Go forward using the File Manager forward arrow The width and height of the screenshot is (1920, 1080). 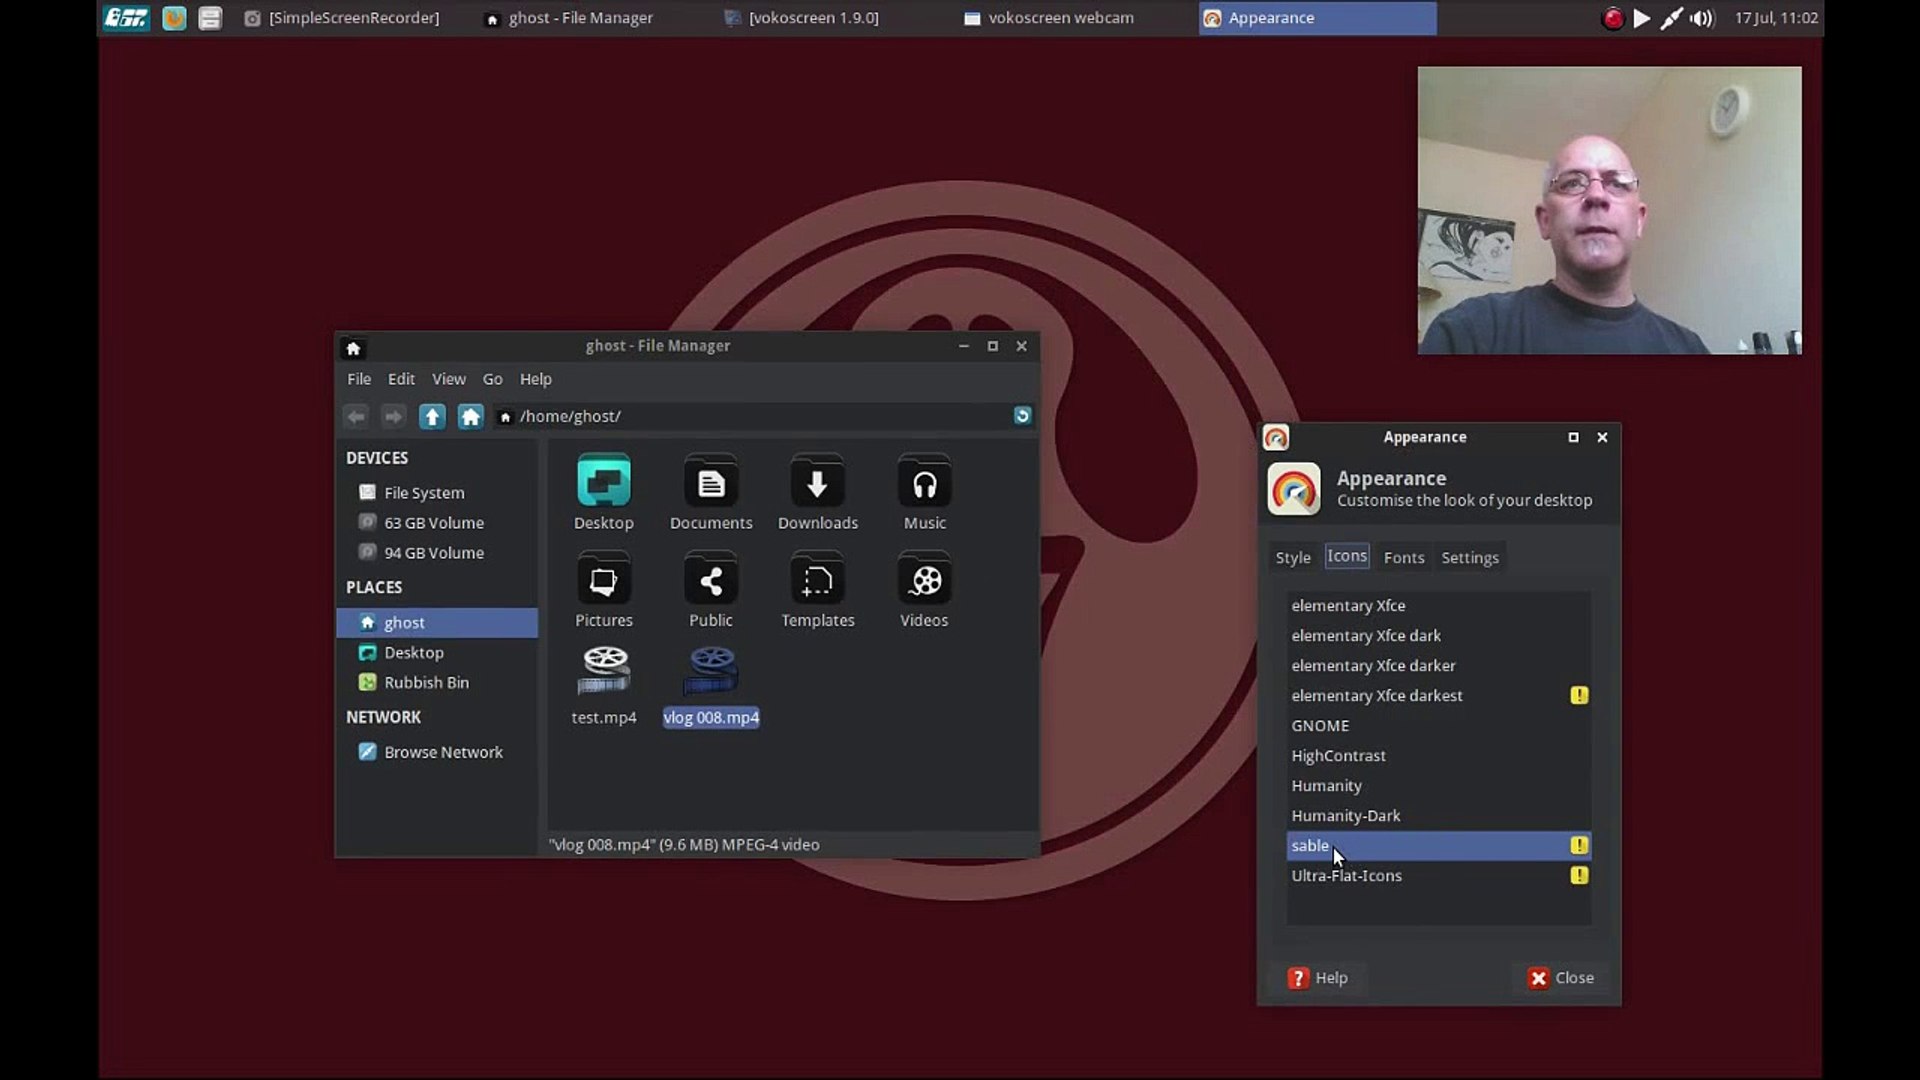coord(393,416)
